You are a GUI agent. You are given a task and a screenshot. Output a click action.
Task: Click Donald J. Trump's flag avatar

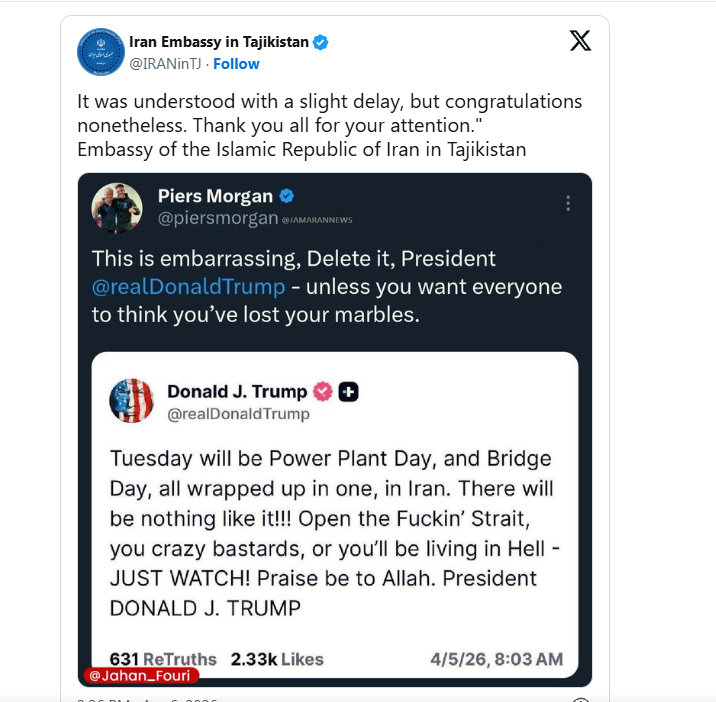click(x=131, y=402)
